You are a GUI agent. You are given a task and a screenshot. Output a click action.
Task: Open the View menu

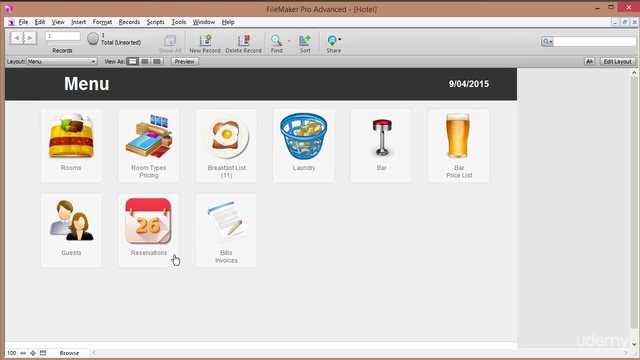click(58, 22)
